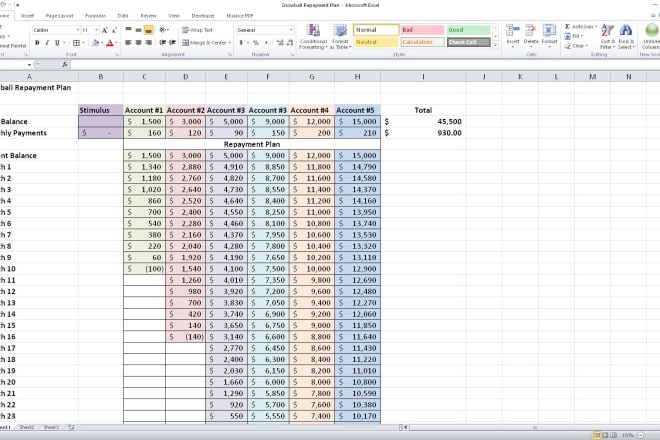
Task: Open Conditional Formatting
Action: point(313,37)
